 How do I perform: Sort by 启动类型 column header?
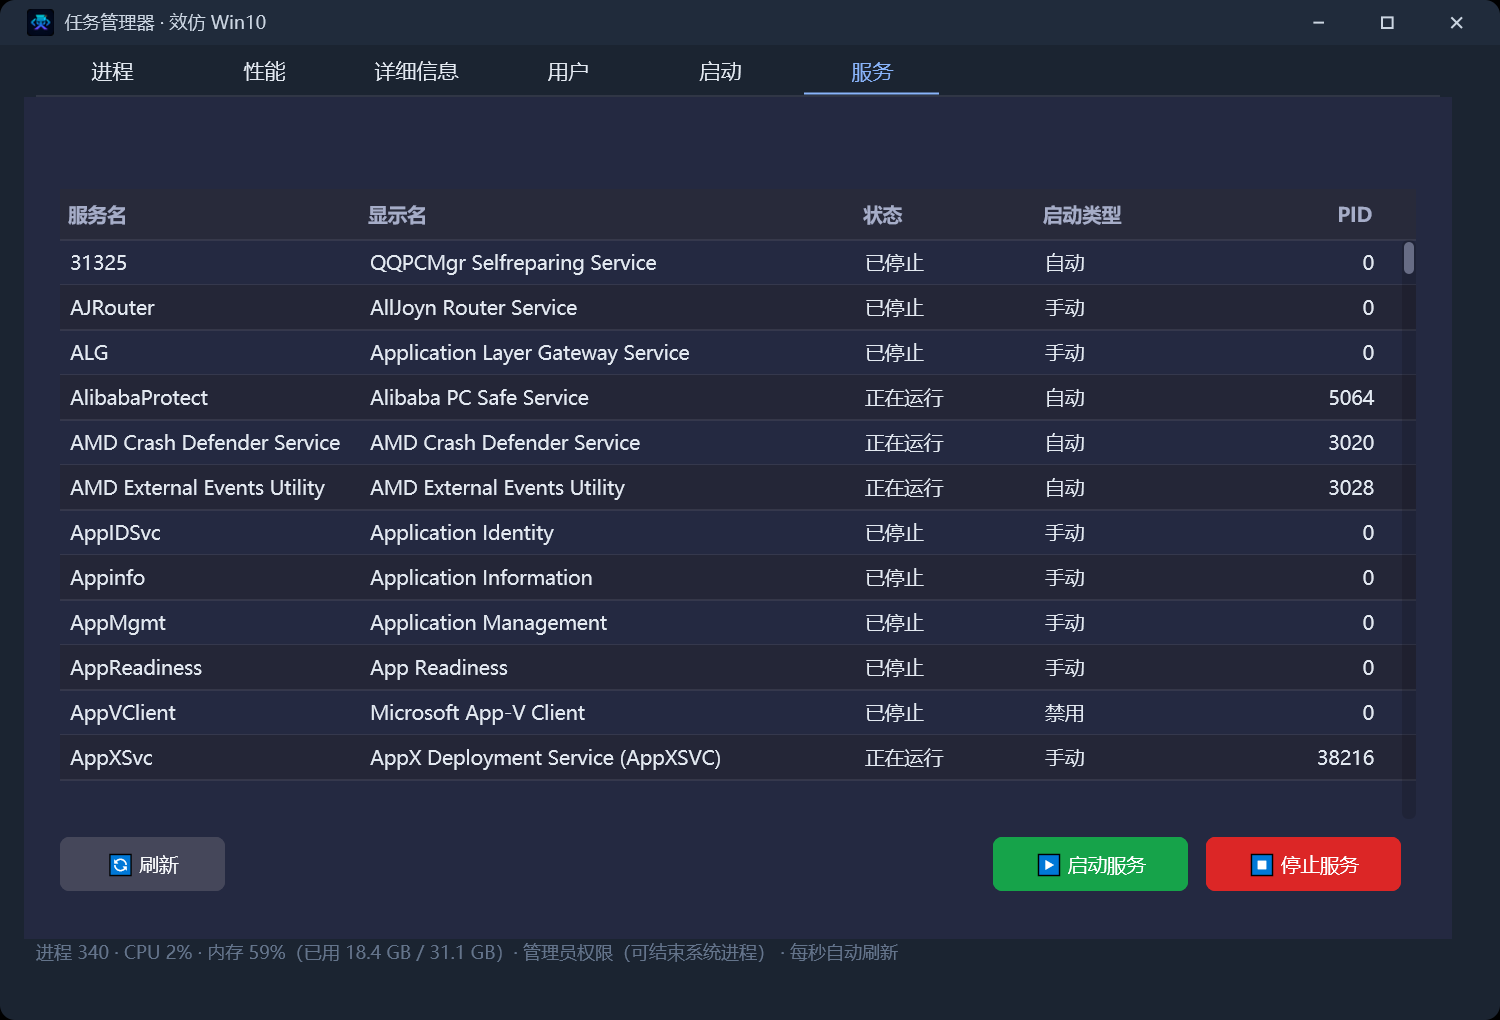point(1082,215)
